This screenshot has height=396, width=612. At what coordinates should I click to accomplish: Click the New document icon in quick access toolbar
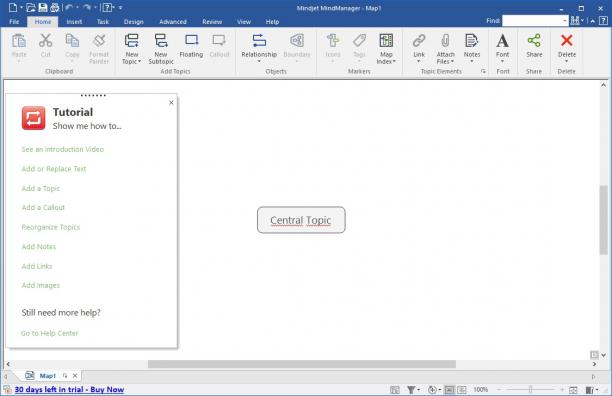click(13, 7)
